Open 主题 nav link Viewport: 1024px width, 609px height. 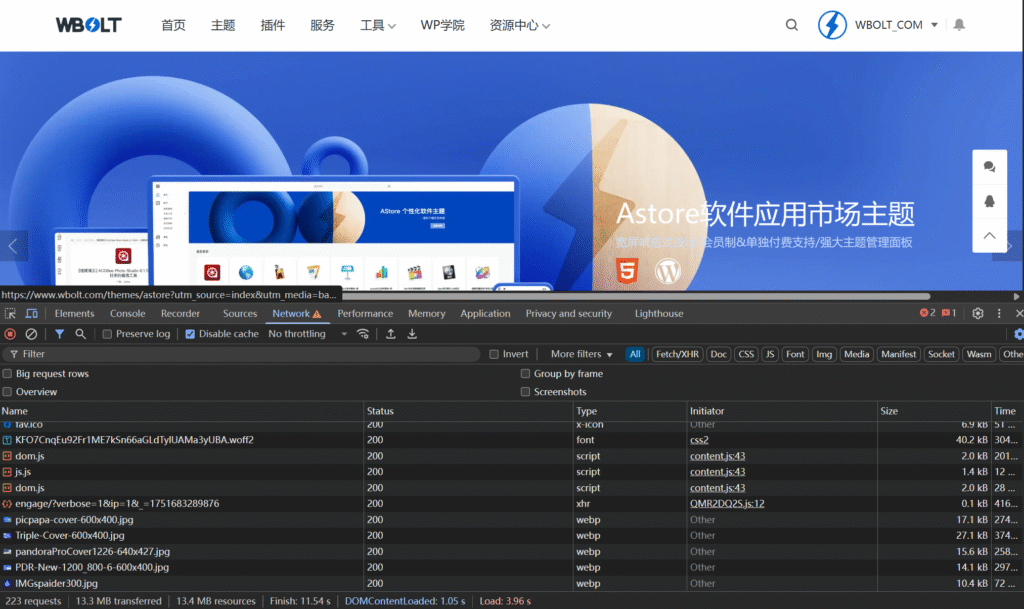pyautogui.click(x=223, y=25)
